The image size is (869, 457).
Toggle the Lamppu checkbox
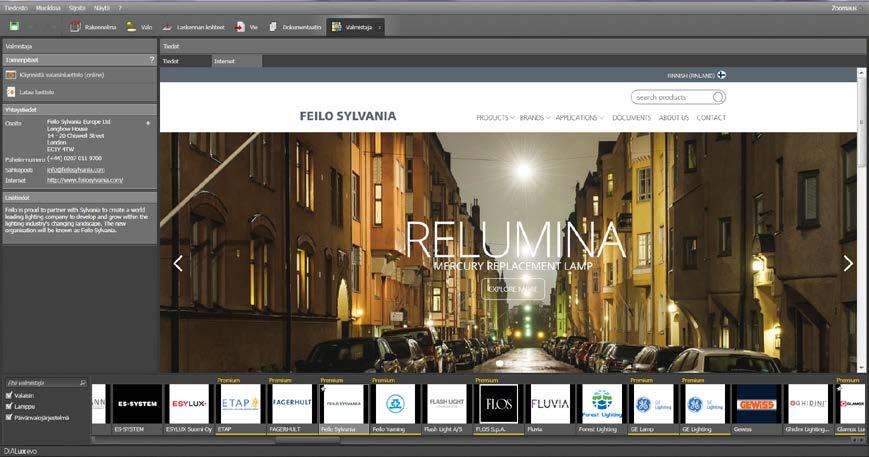[9, 406]
